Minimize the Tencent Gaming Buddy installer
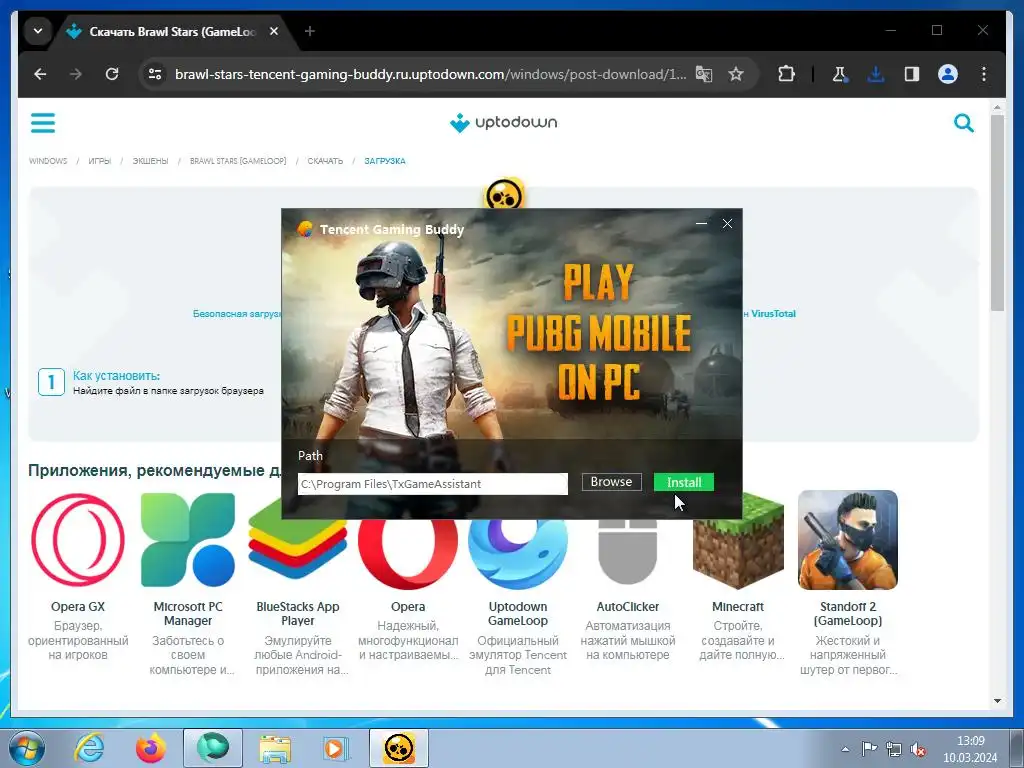Image resolution: width=1024 pixels, height=768 pixels. (701, 223)
